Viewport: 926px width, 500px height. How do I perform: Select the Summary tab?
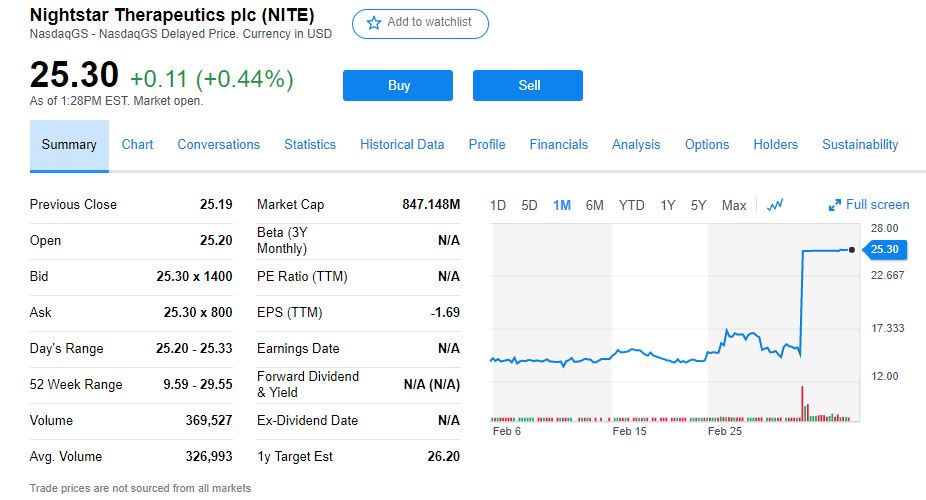(x=69, y=145)
